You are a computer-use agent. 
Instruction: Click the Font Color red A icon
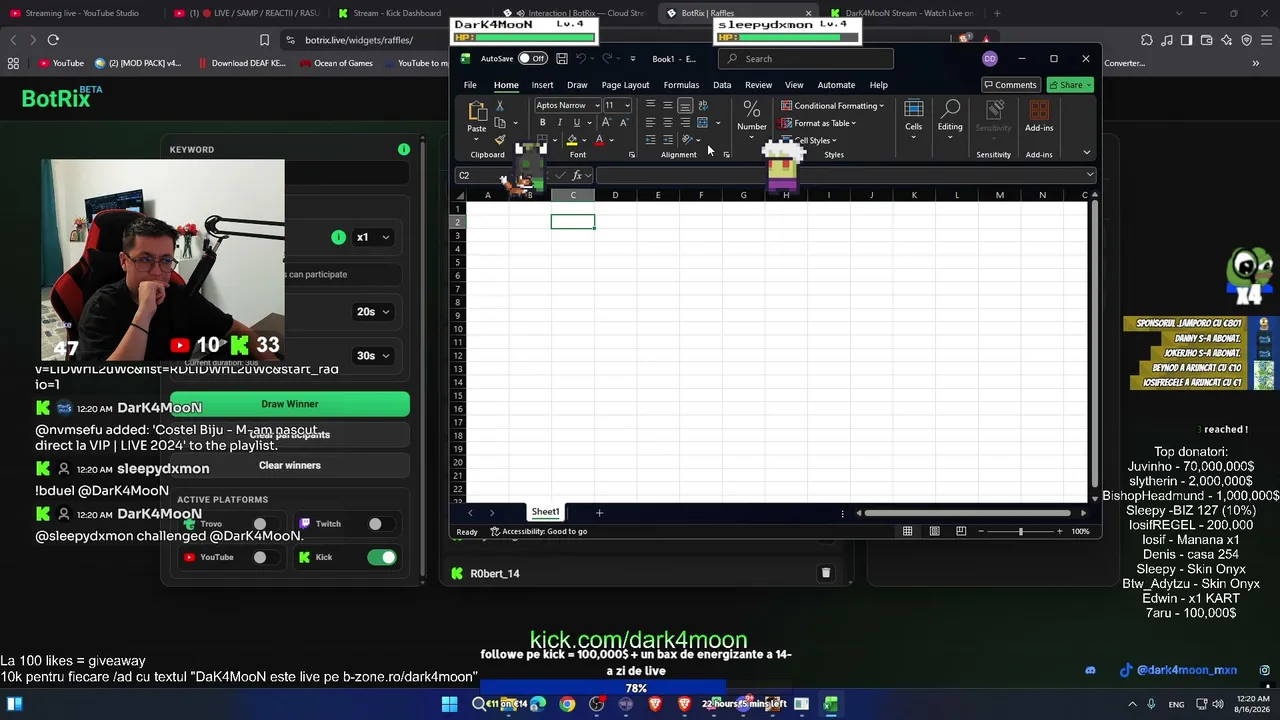coord(599,140)
